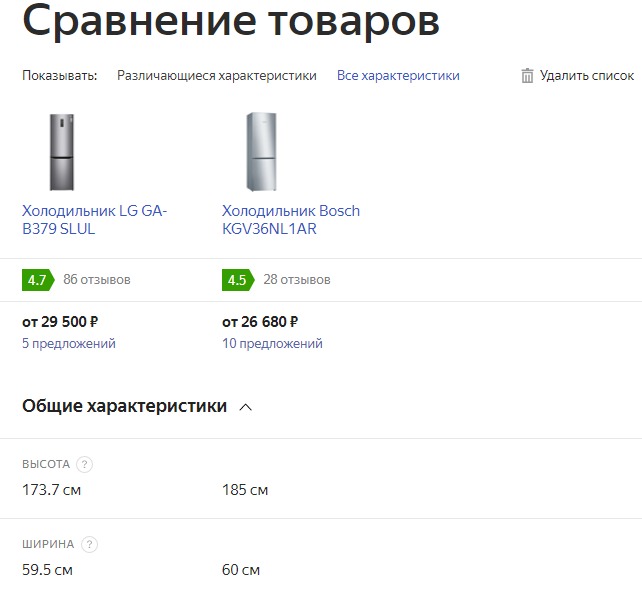This screenshot has width=642, height=594.
Task: Click the LG refrigerator thumbnail image
Action: coord(62,152)
